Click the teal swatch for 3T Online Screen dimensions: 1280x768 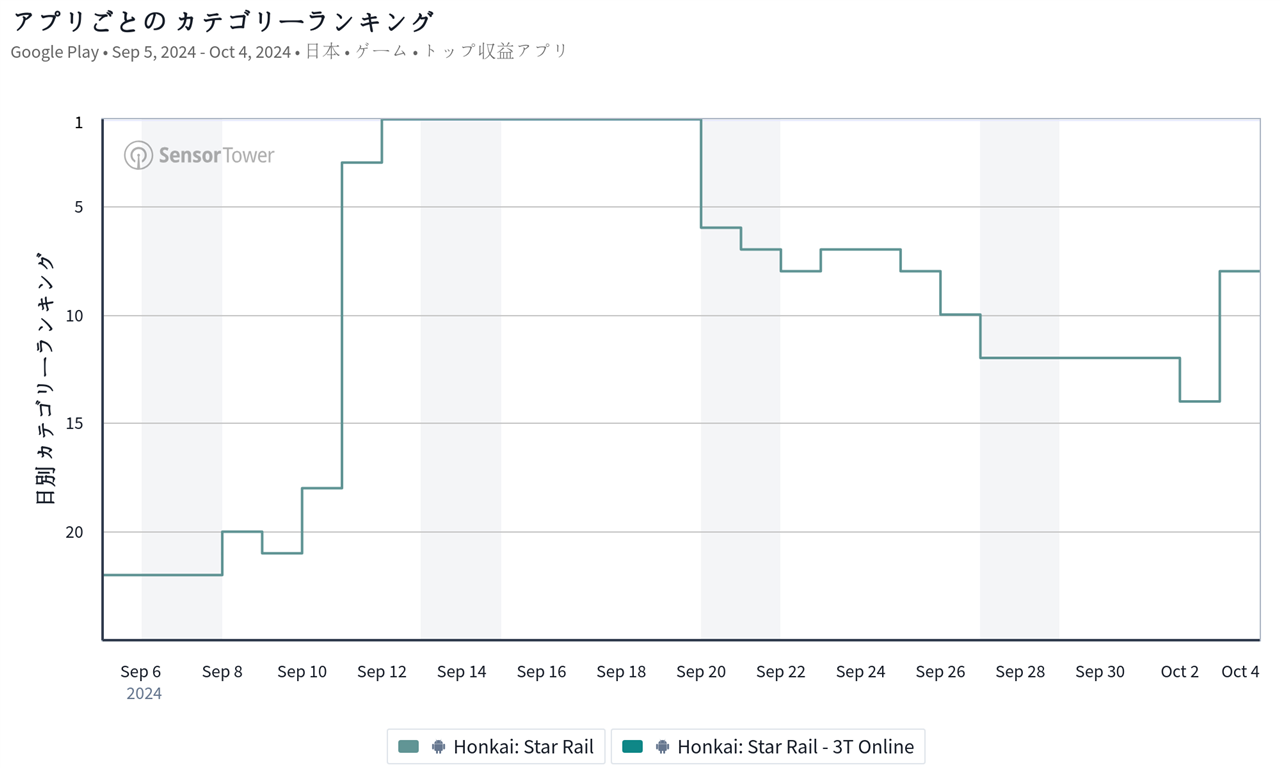[x=632, y=746]
